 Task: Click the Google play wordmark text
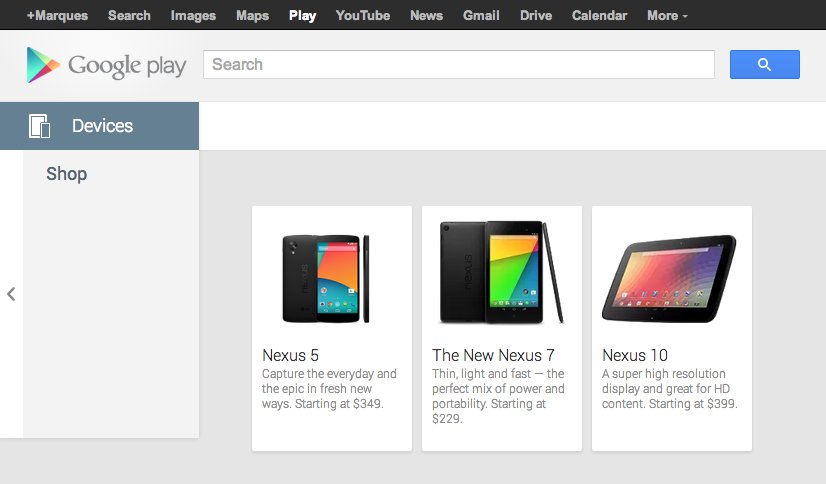point(127,66)
